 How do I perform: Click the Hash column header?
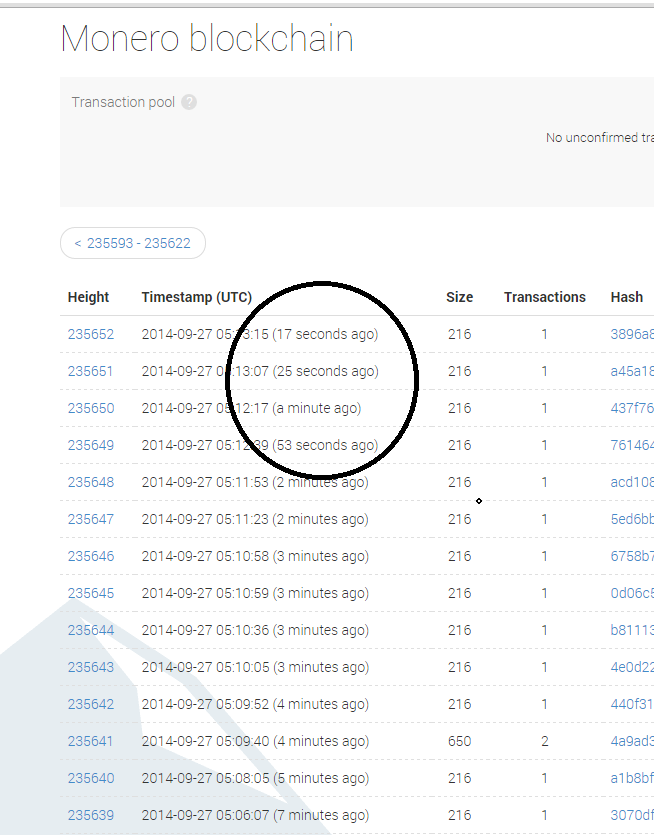[x=627, y=297]
